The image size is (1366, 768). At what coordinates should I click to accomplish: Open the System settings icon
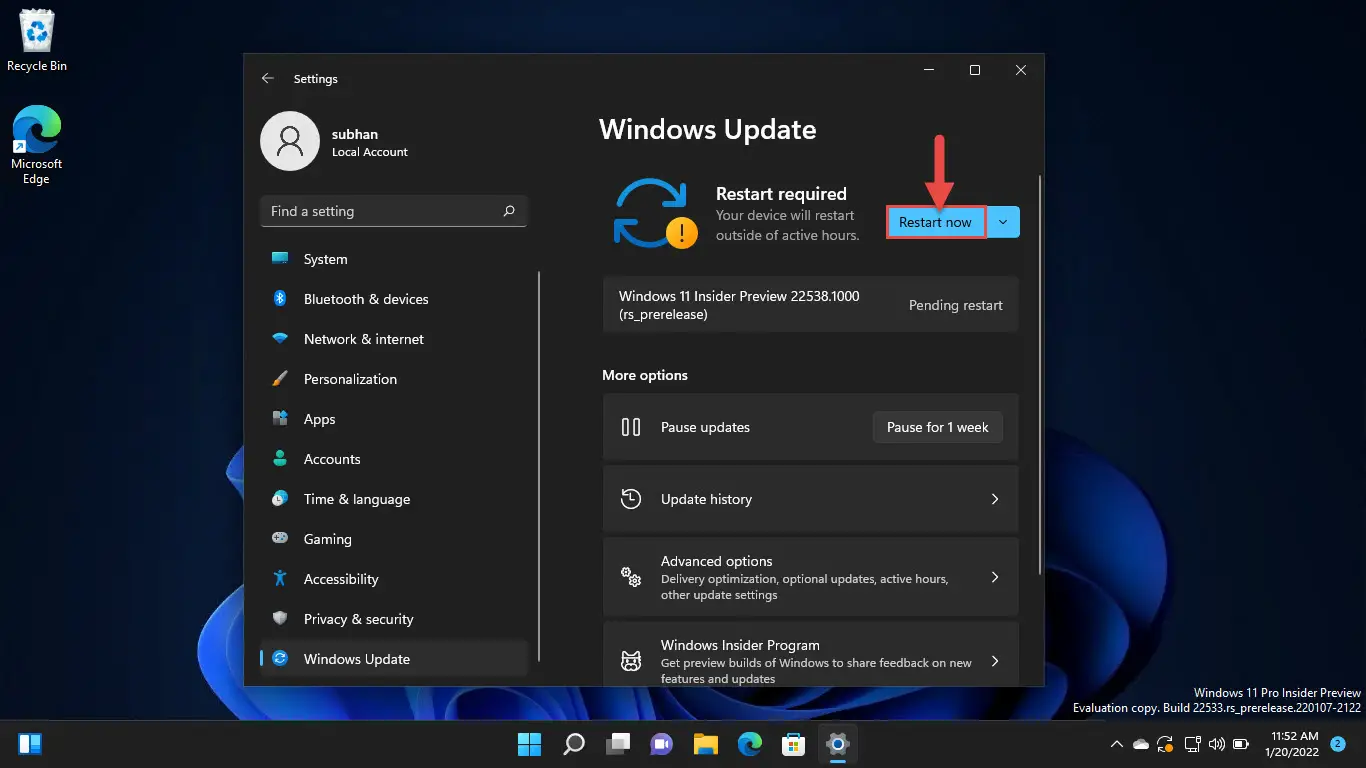tap(281, 259)
